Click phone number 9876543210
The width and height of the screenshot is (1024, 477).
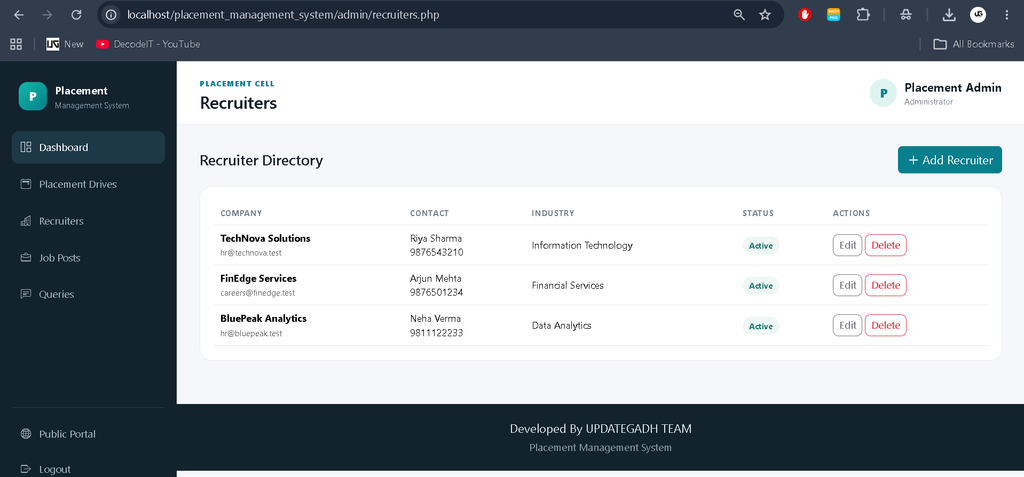[436, 252]
